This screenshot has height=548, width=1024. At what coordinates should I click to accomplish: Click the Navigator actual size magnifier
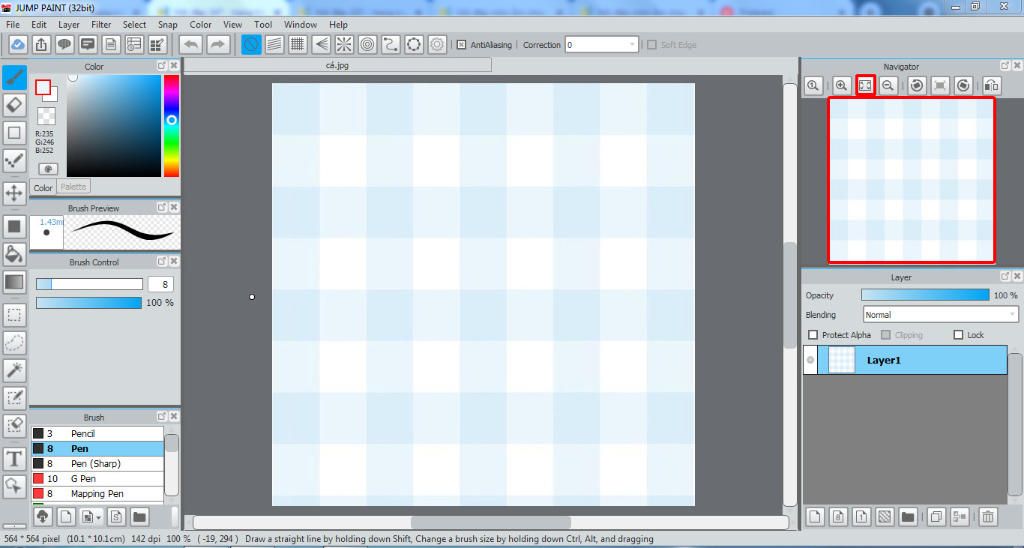pyautogui.click(x=813, y=86)
